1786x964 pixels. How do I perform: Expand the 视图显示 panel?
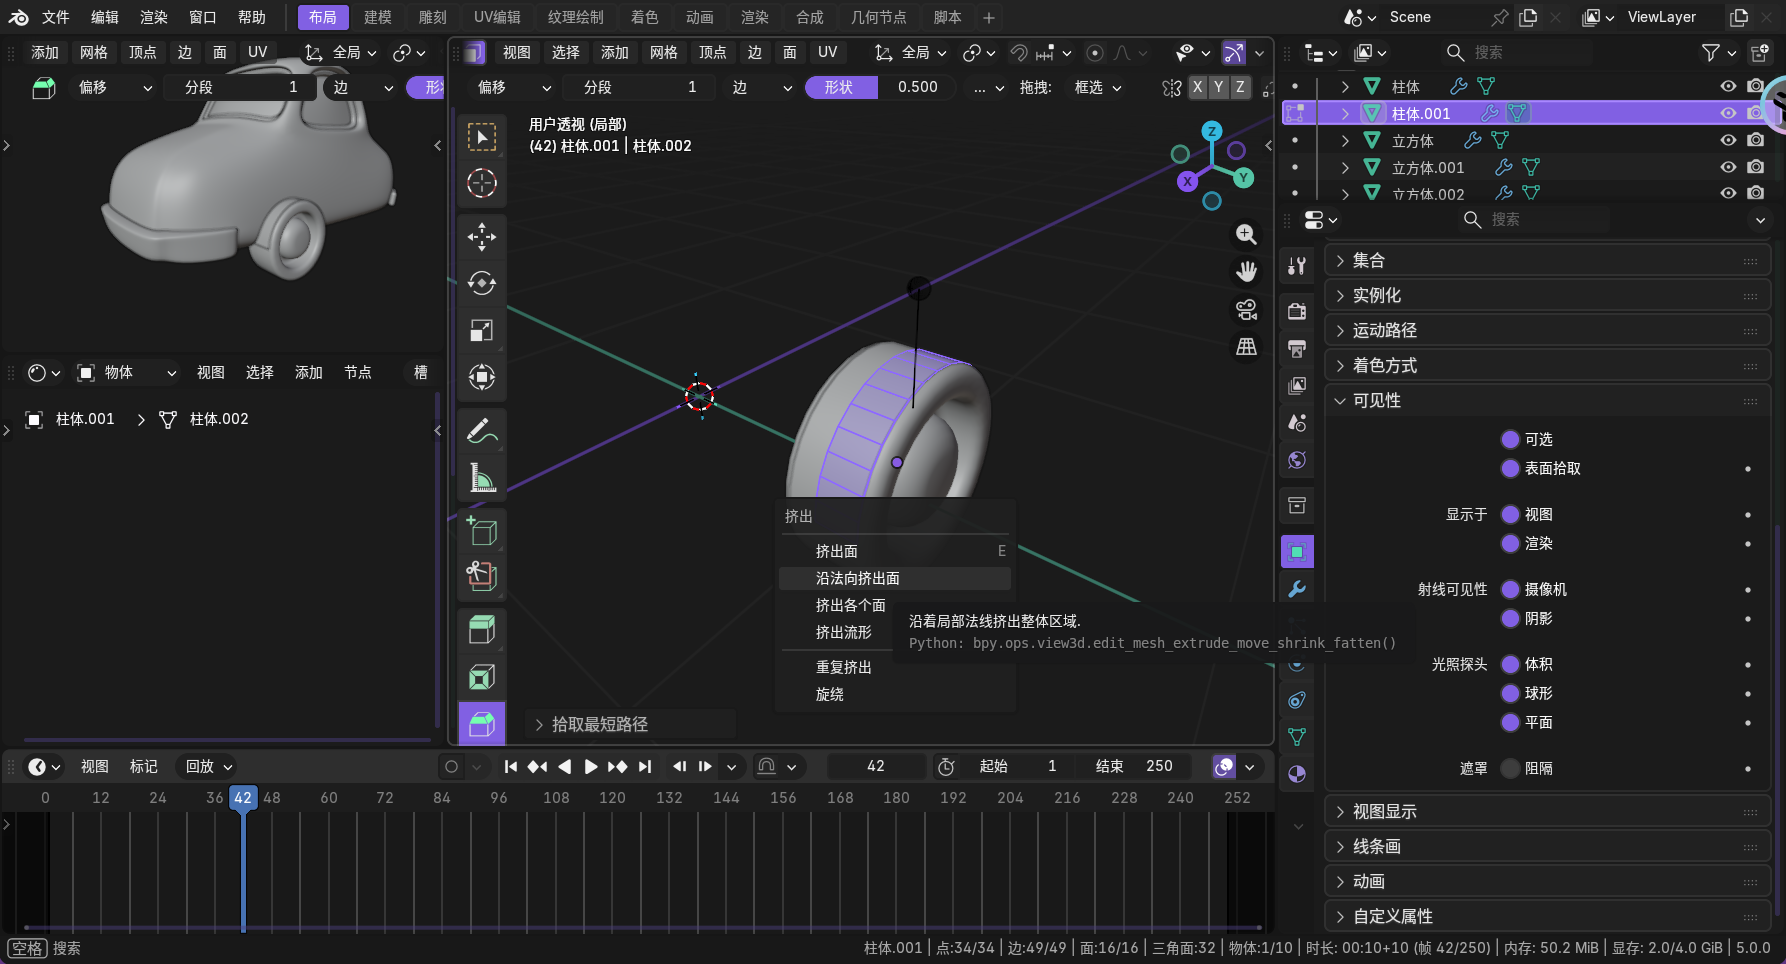coord(1384,811)
